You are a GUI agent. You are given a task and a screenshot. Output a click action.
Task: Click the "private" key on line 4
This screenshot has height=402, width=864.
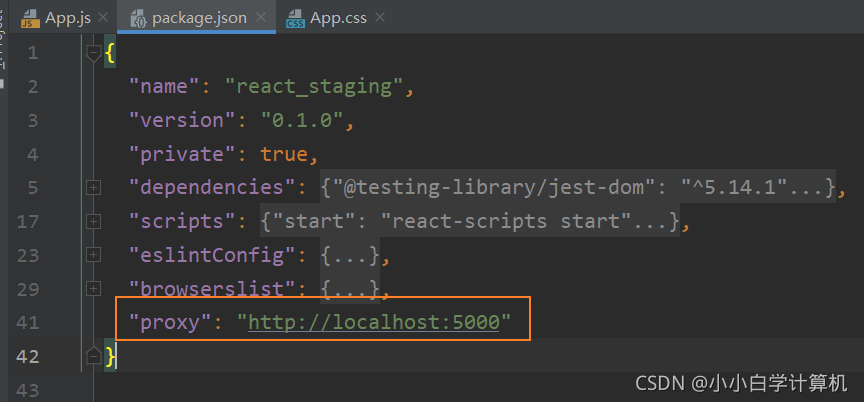pos(182,154)
